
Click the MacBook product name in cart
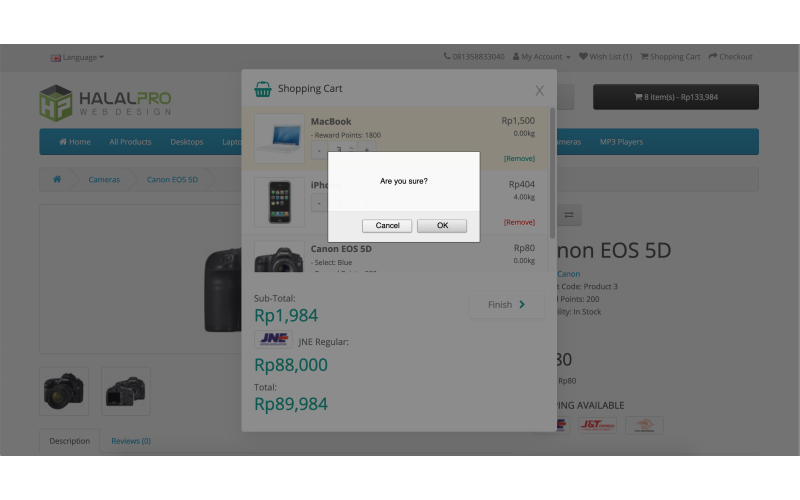click(331, 121)
